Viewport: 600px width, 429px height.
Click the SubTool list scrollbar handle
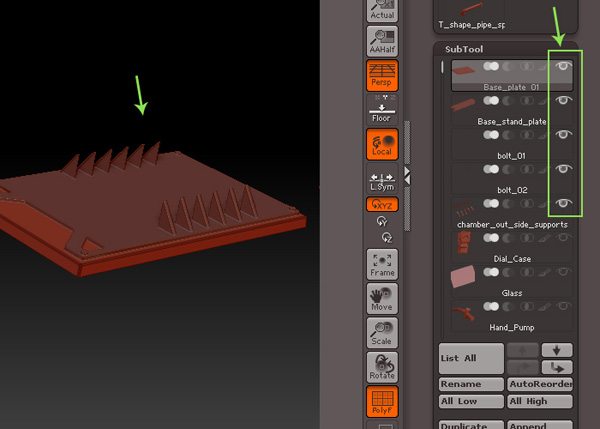442,67
